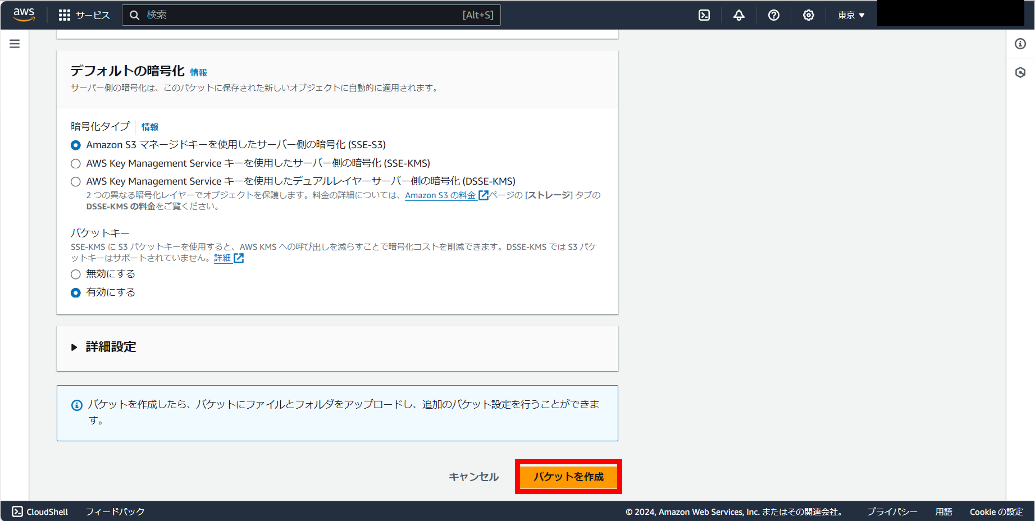Open CloudShell in the footer
Image resolution: width=1035 pixels, height=521 pixels.
click(x=41, y=512)
